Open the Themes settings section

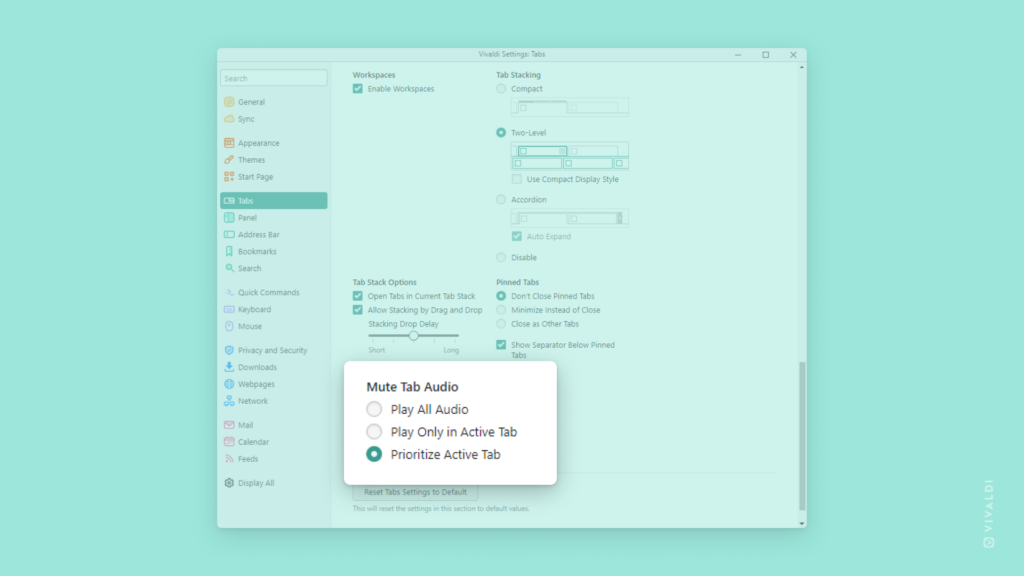coord(274,160)
